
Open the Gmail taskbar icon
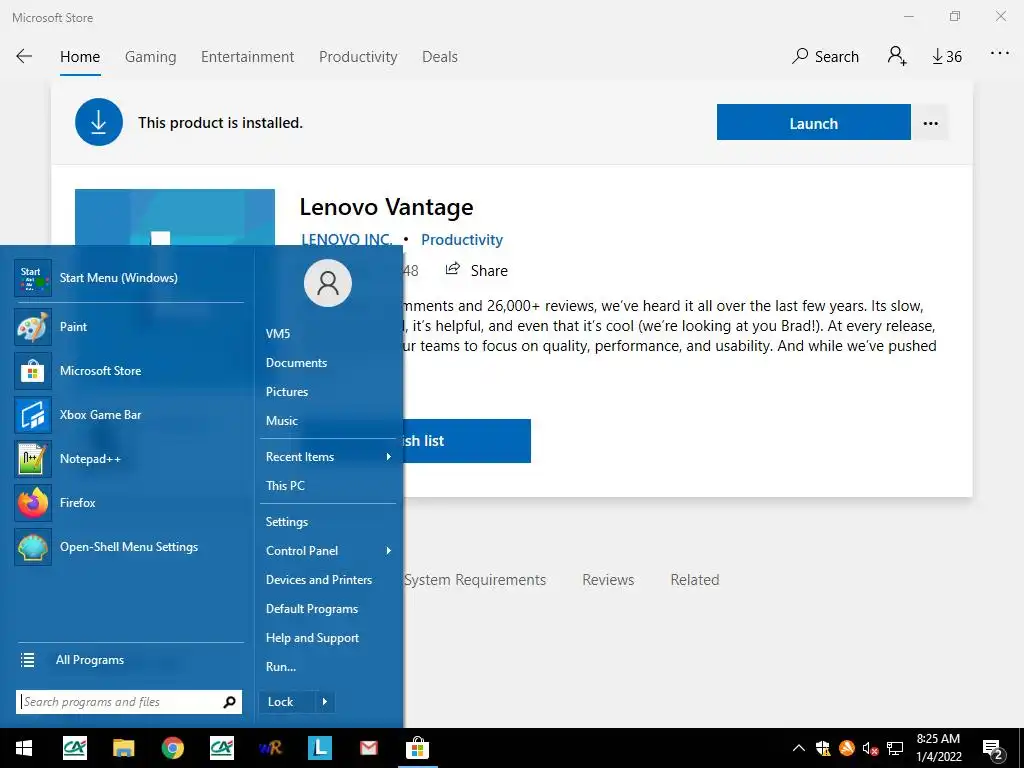pos(368,748)
